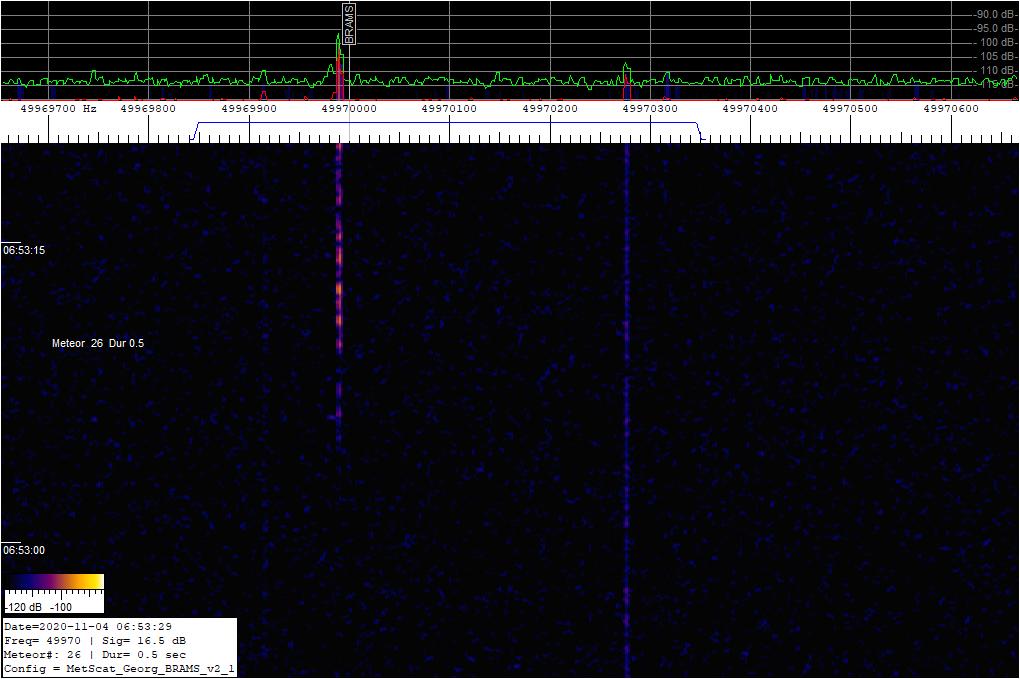Click the -90.0 dB scale label

click(x=995, y=14)
